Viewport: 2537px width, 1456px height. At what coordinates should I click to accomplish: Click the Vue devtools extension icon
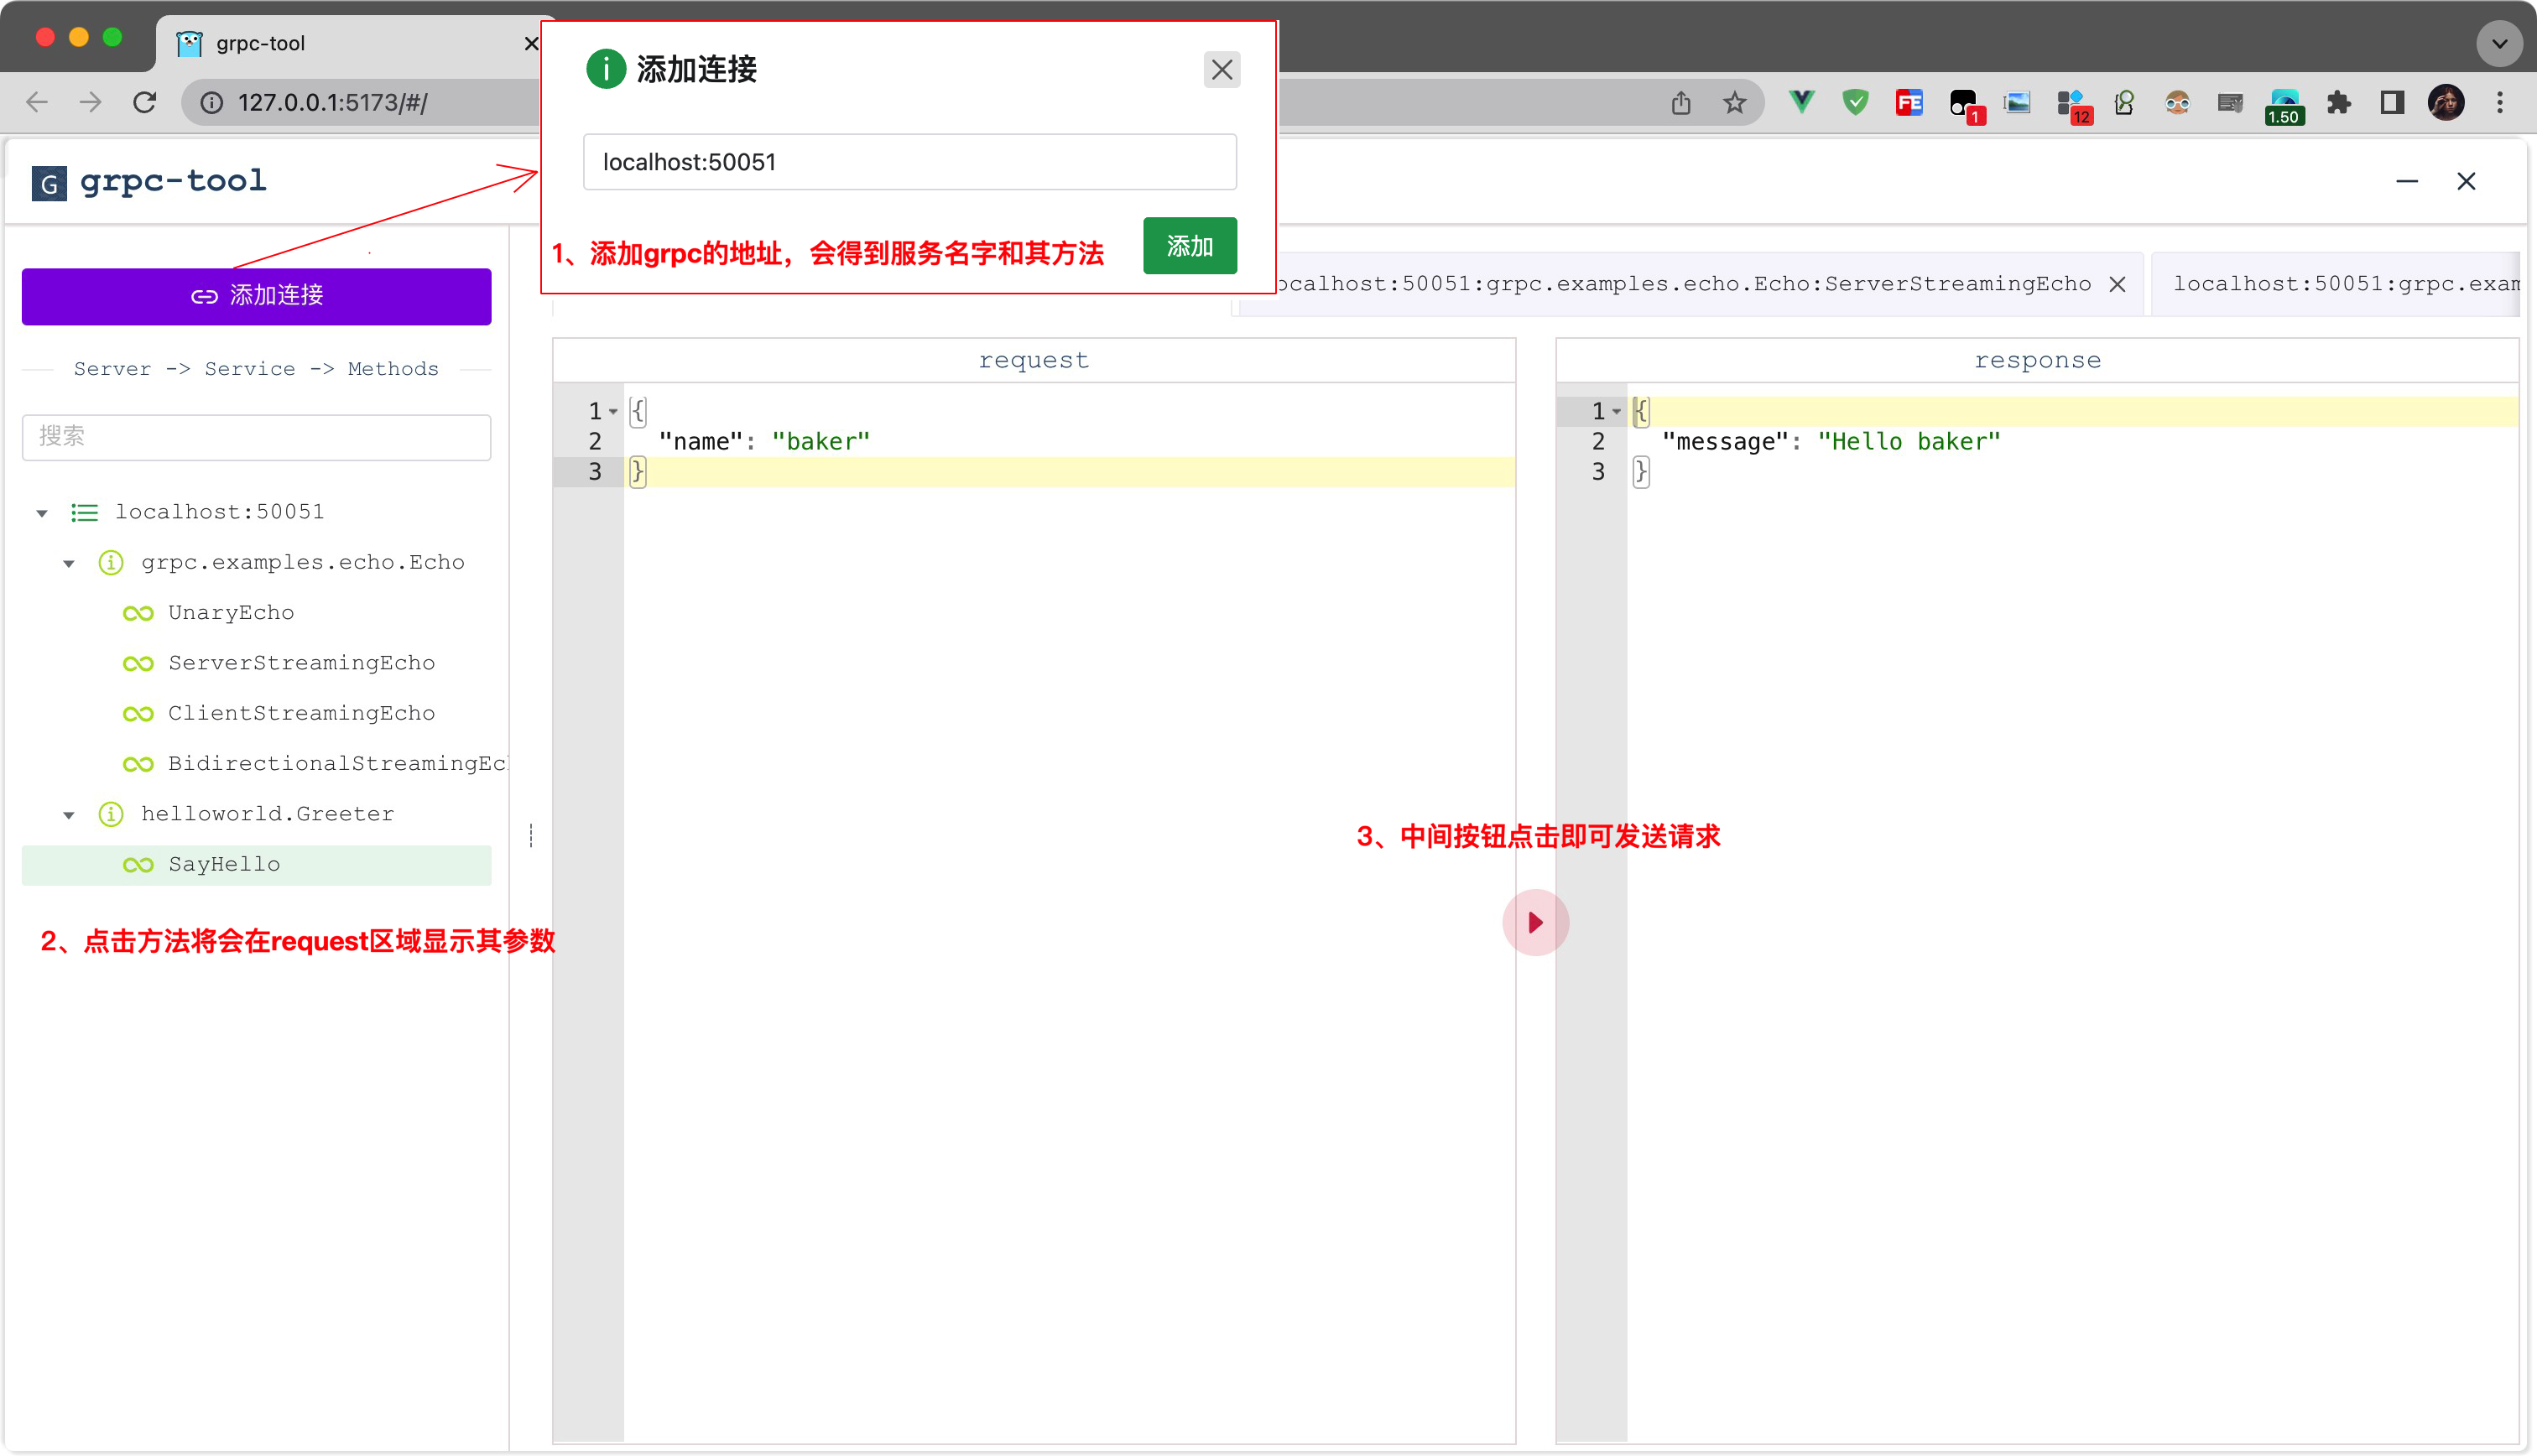coord(1801,102)
